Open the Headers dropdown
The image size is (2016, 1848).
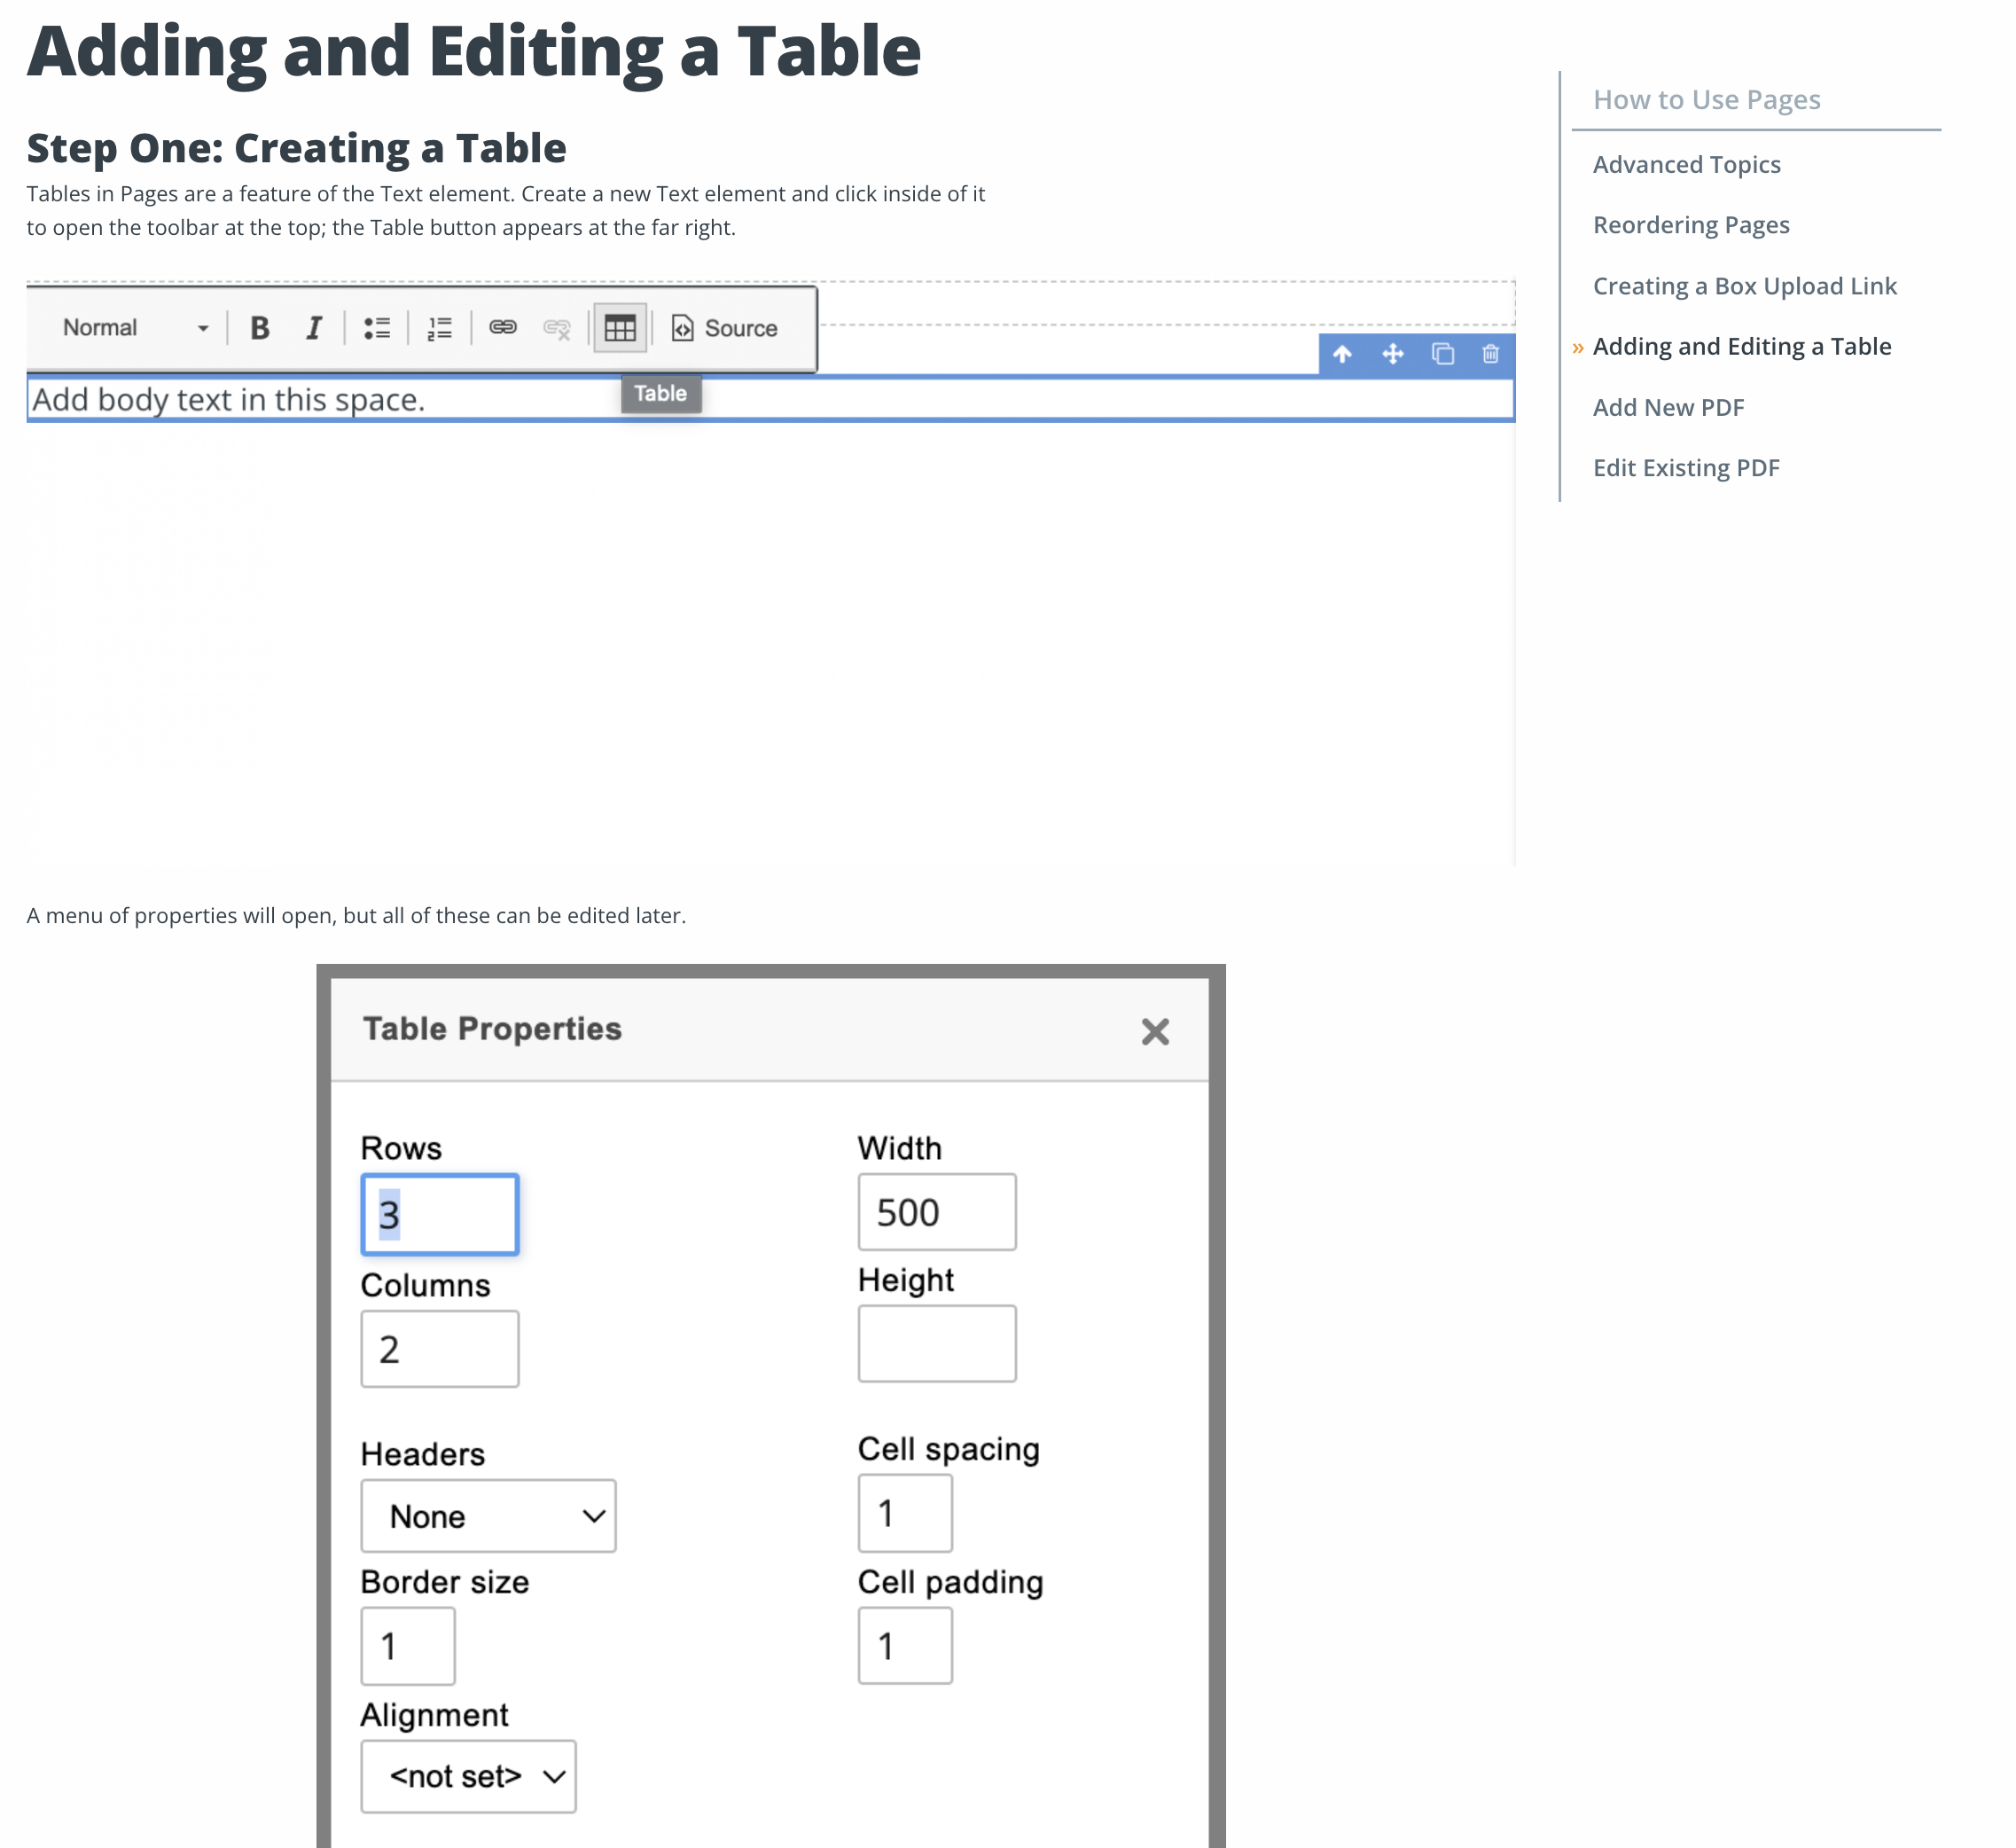point(488,1516)
